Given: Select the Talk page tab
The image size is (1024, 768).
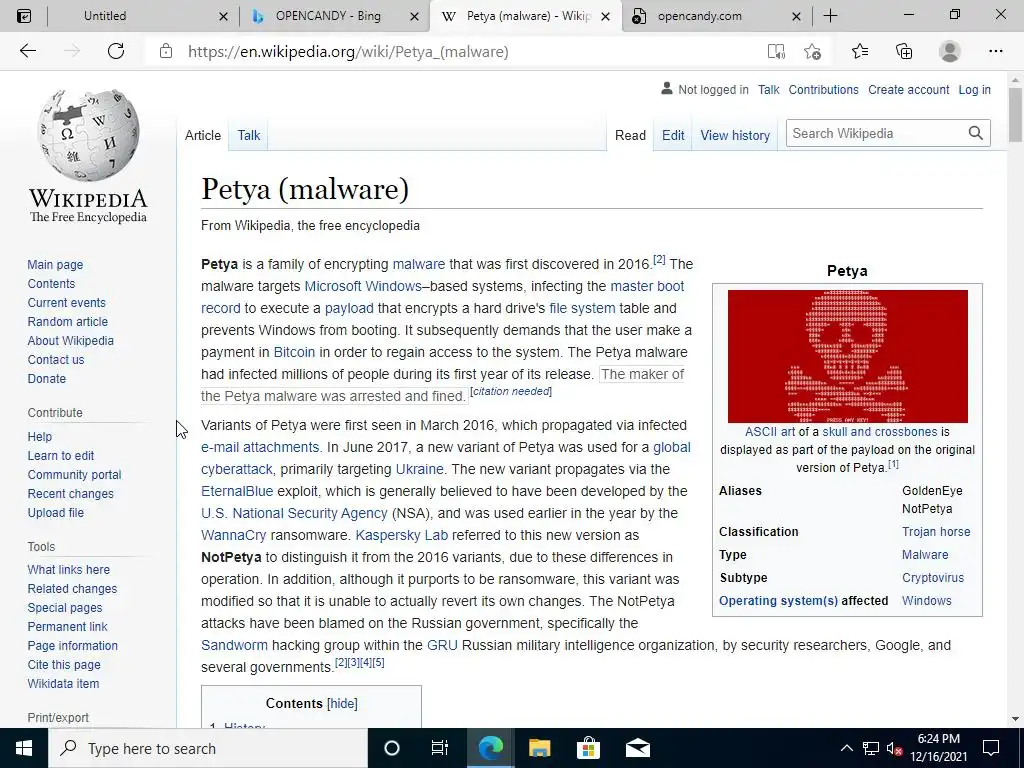Looking at the screenshot, I should tap(248, 135).
